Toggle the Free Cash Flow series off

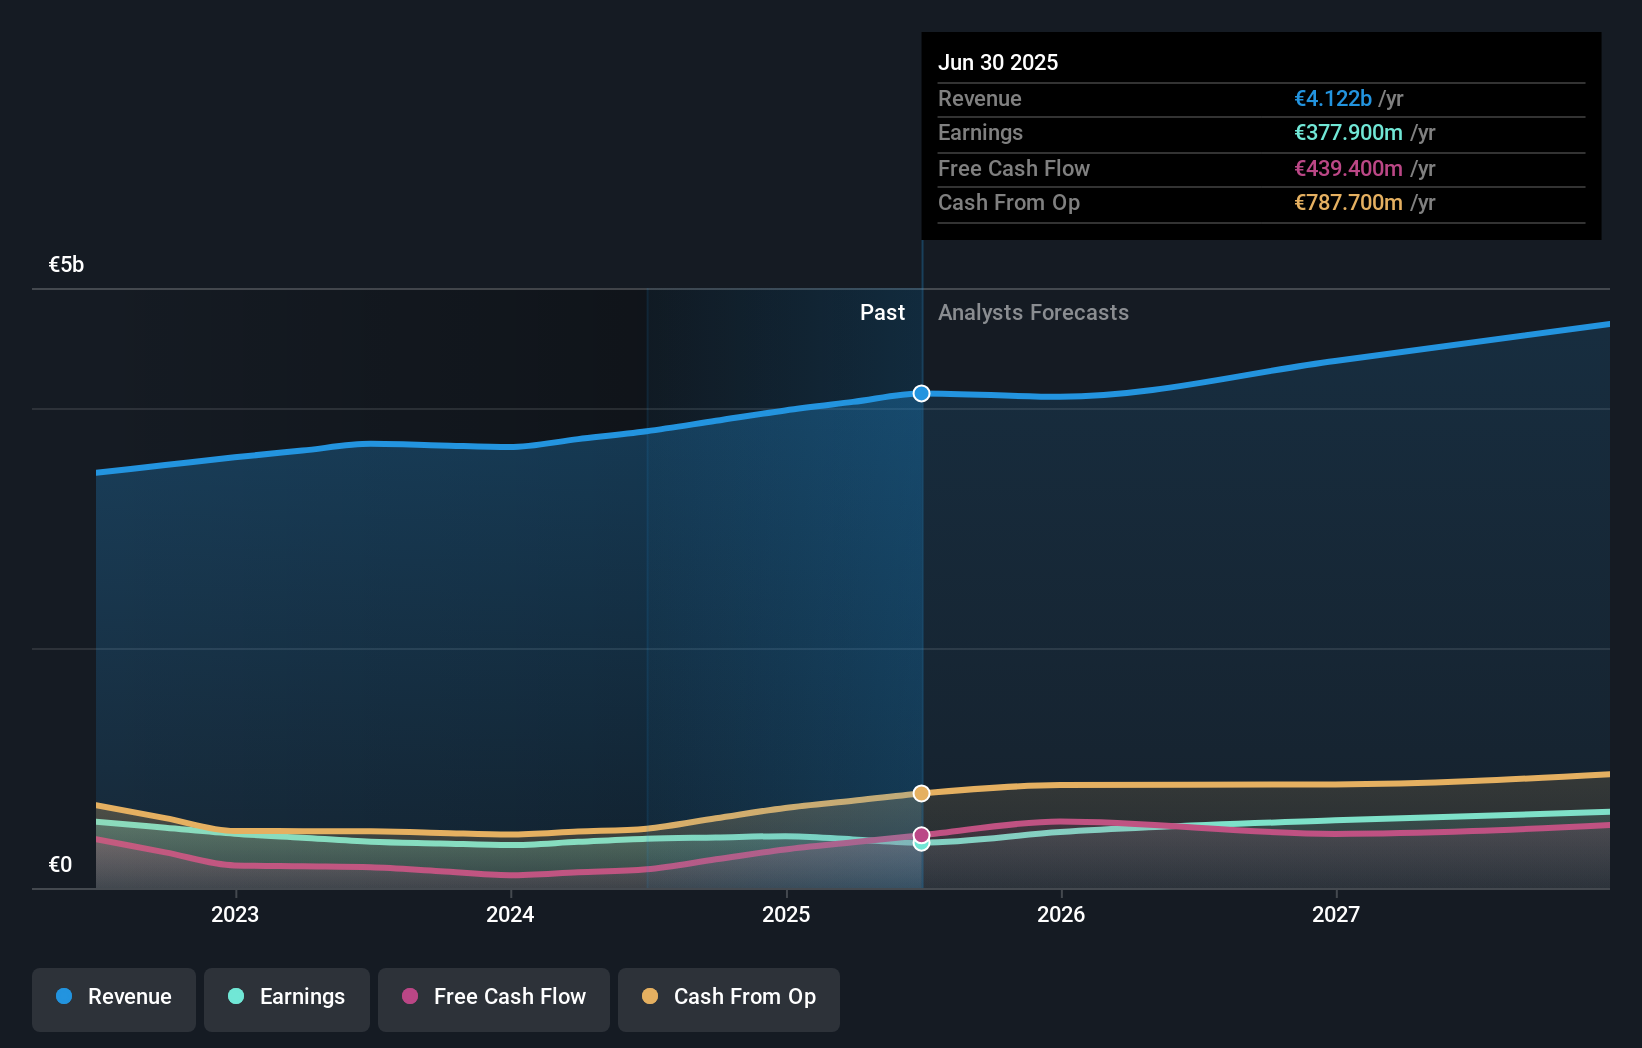pyautogui.click(x=493, y=997)
